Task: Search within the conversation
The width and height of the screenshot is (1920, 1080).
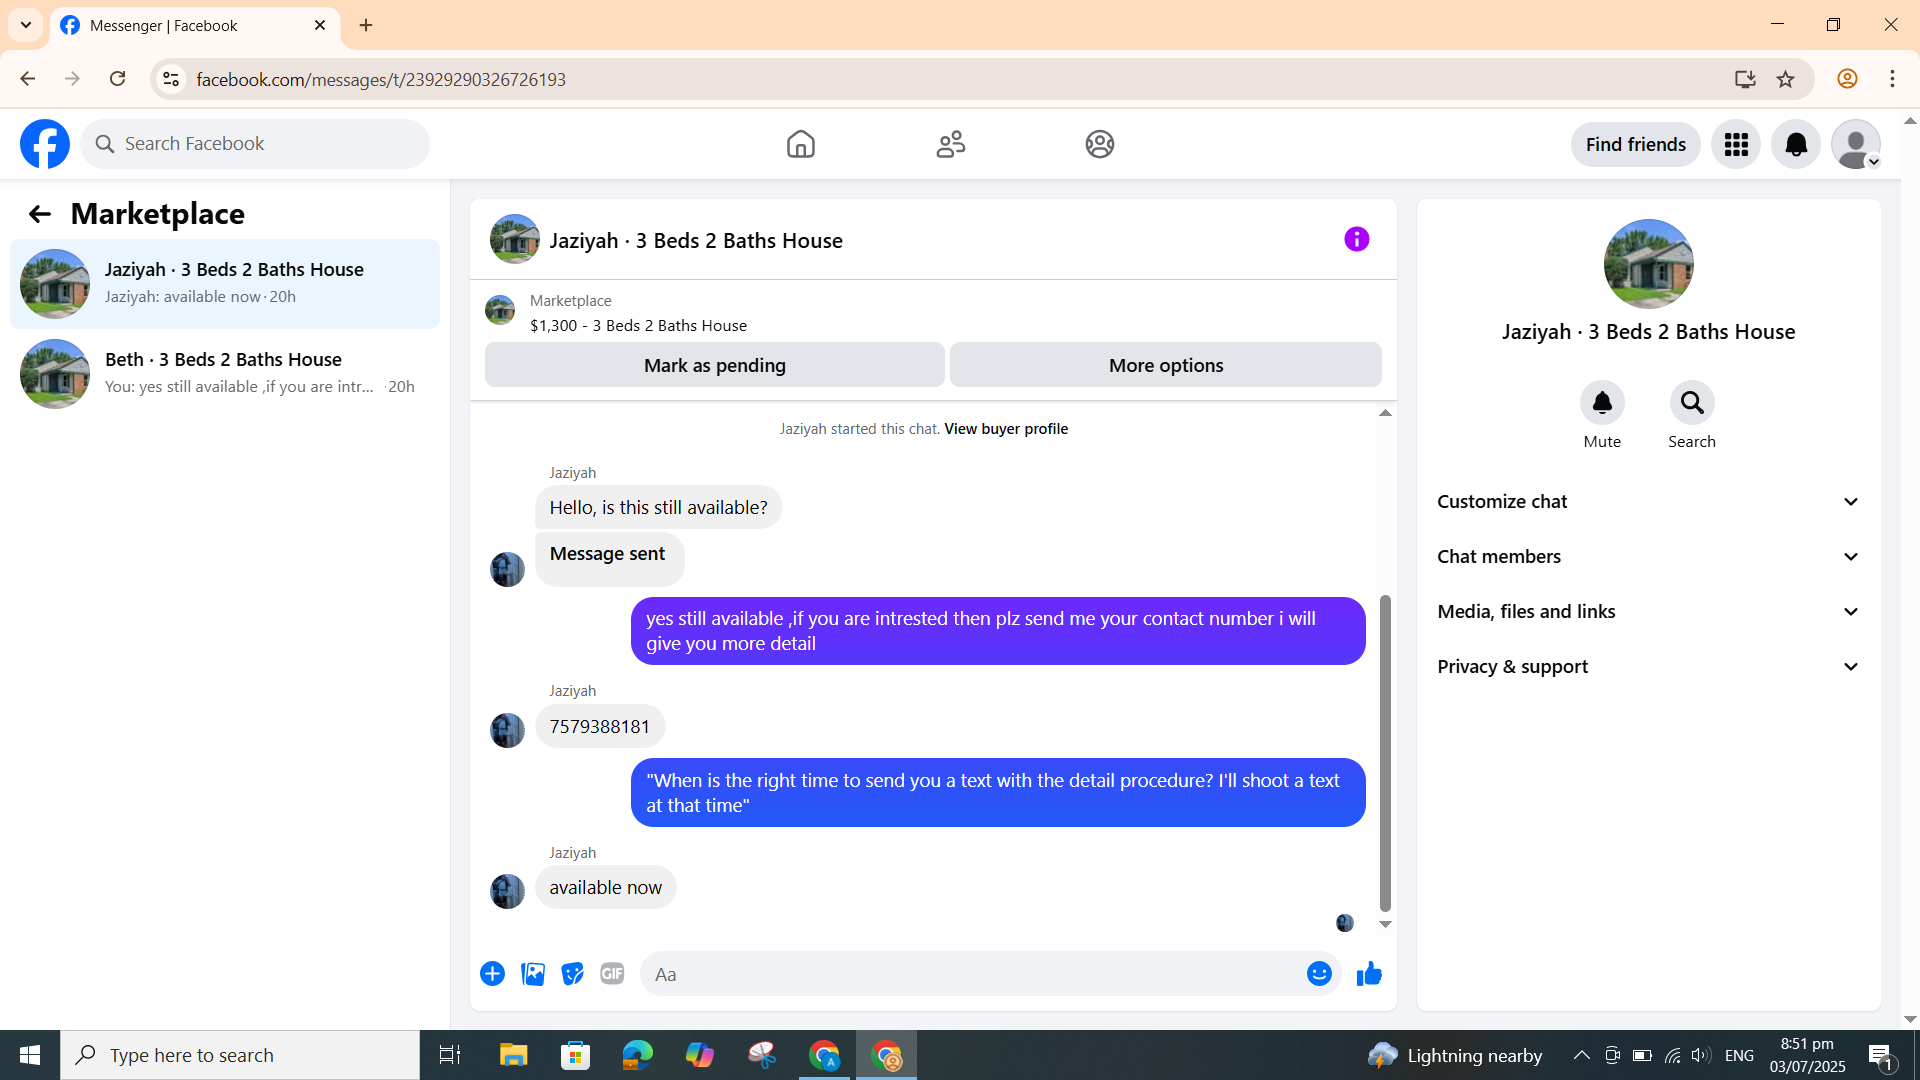Action: coord(1691,403)
